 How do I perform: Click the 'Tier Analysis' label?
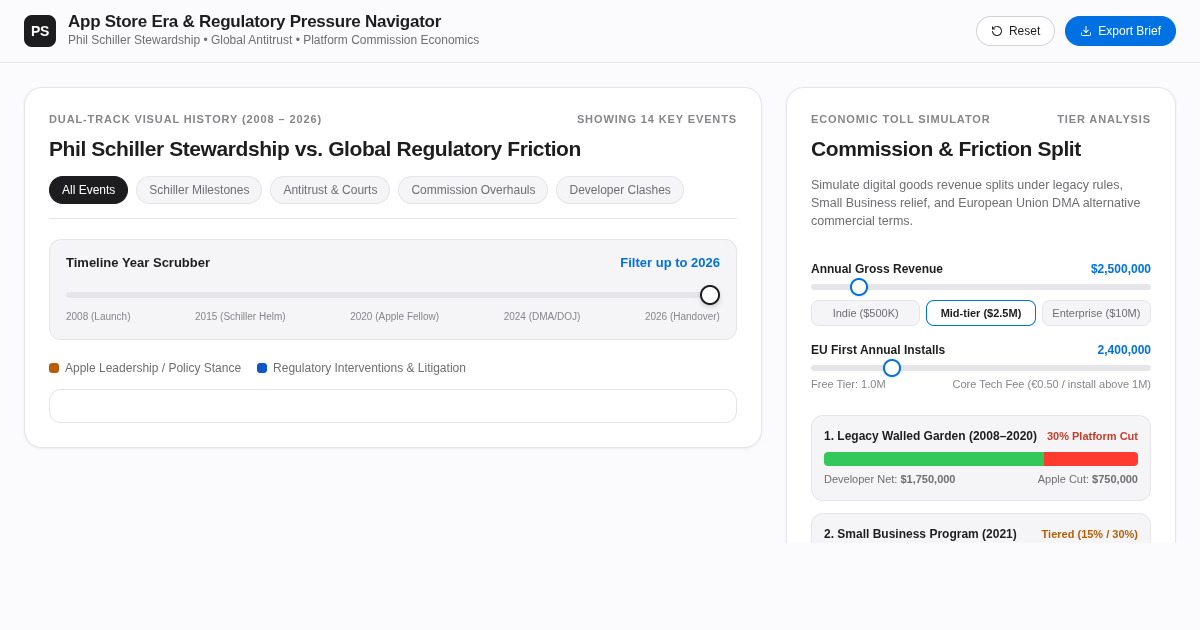pyautogui.click(x=1104, y=119)
